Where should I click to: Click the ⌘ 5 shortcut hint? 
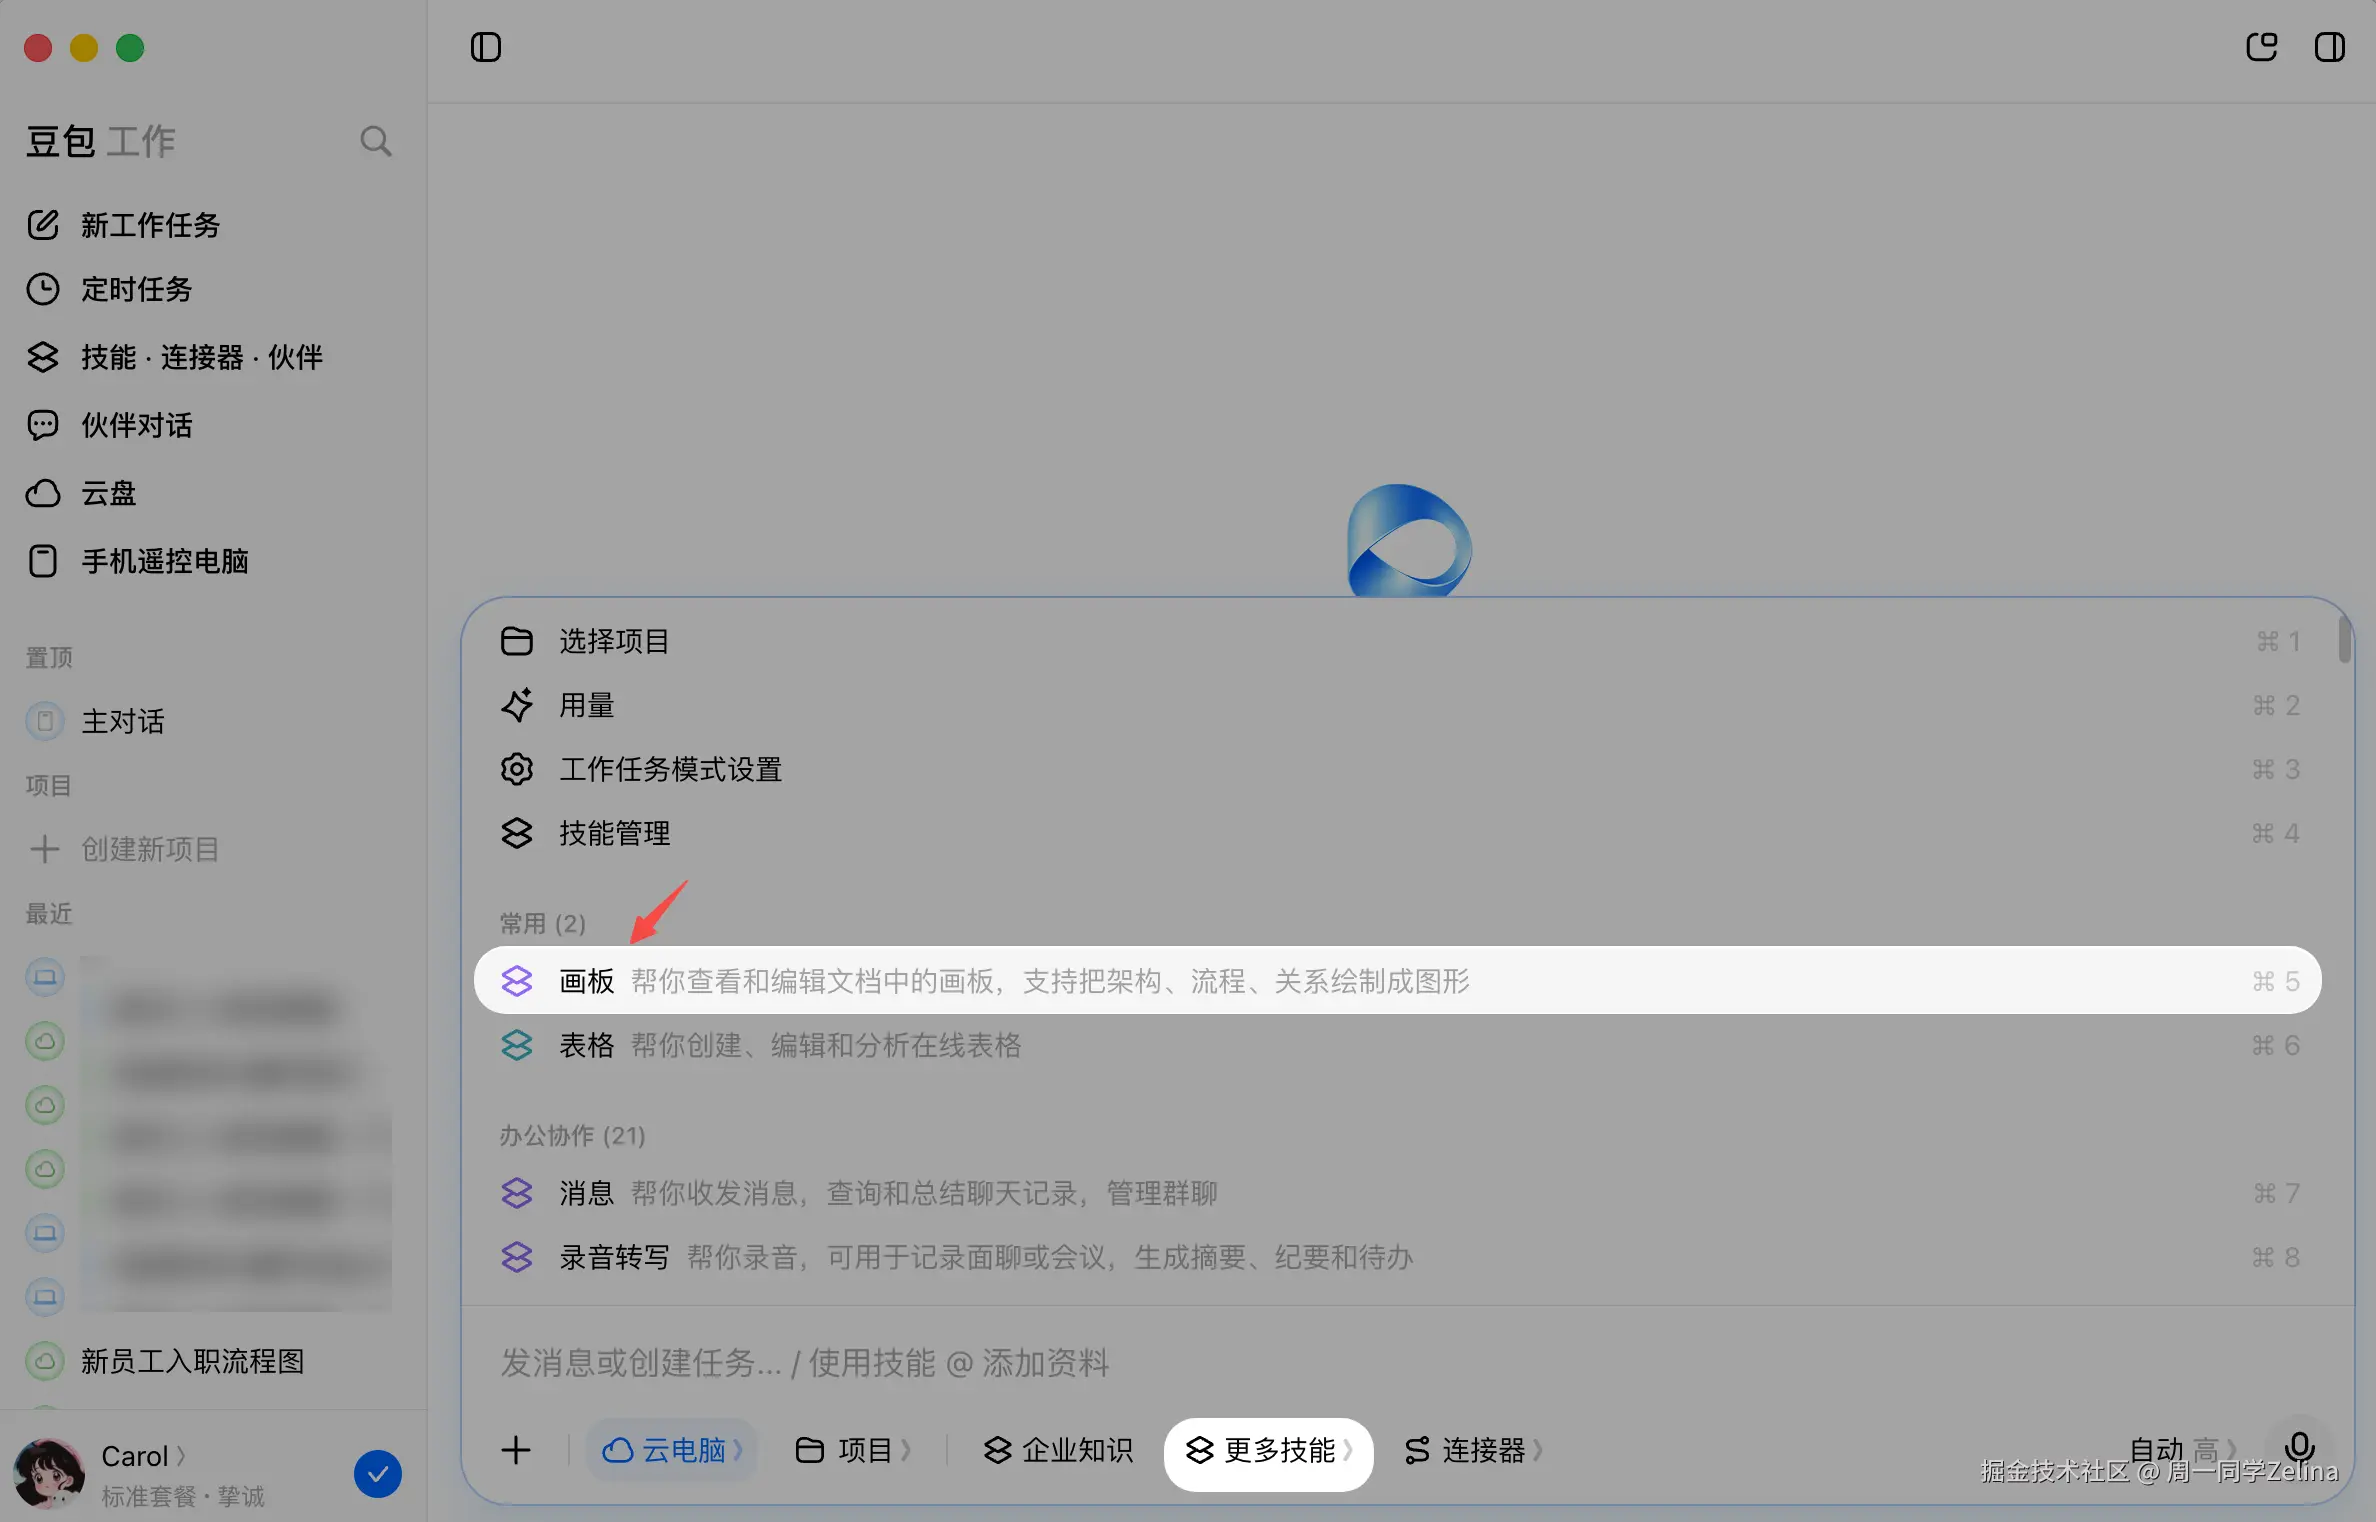pos(2276,981)
